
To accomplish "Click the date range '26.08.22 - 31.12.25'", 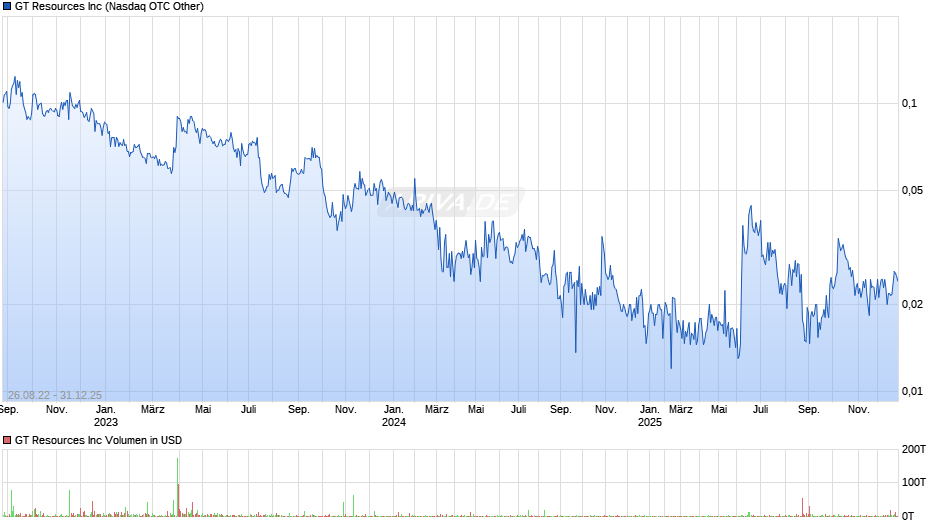I will pyautogui.click(x=55, y=395).
